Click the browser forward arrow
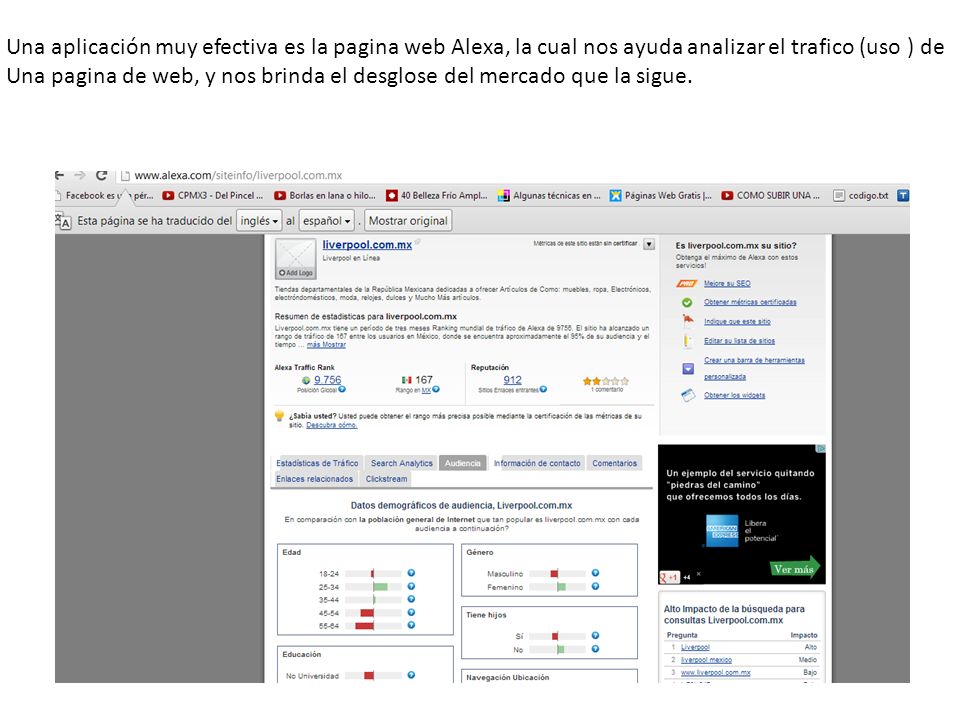The width and height of the screenshot is (960, 720). [80, 175]
